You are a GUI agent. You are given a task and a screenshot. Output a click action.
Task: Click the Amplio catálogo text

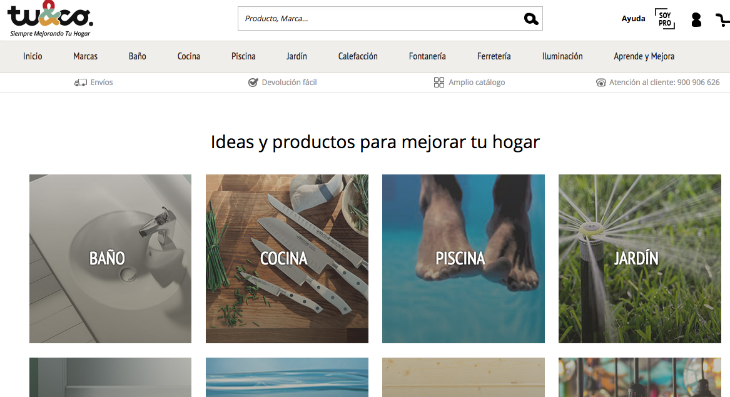pyautogui.click(x=477, y=82)
